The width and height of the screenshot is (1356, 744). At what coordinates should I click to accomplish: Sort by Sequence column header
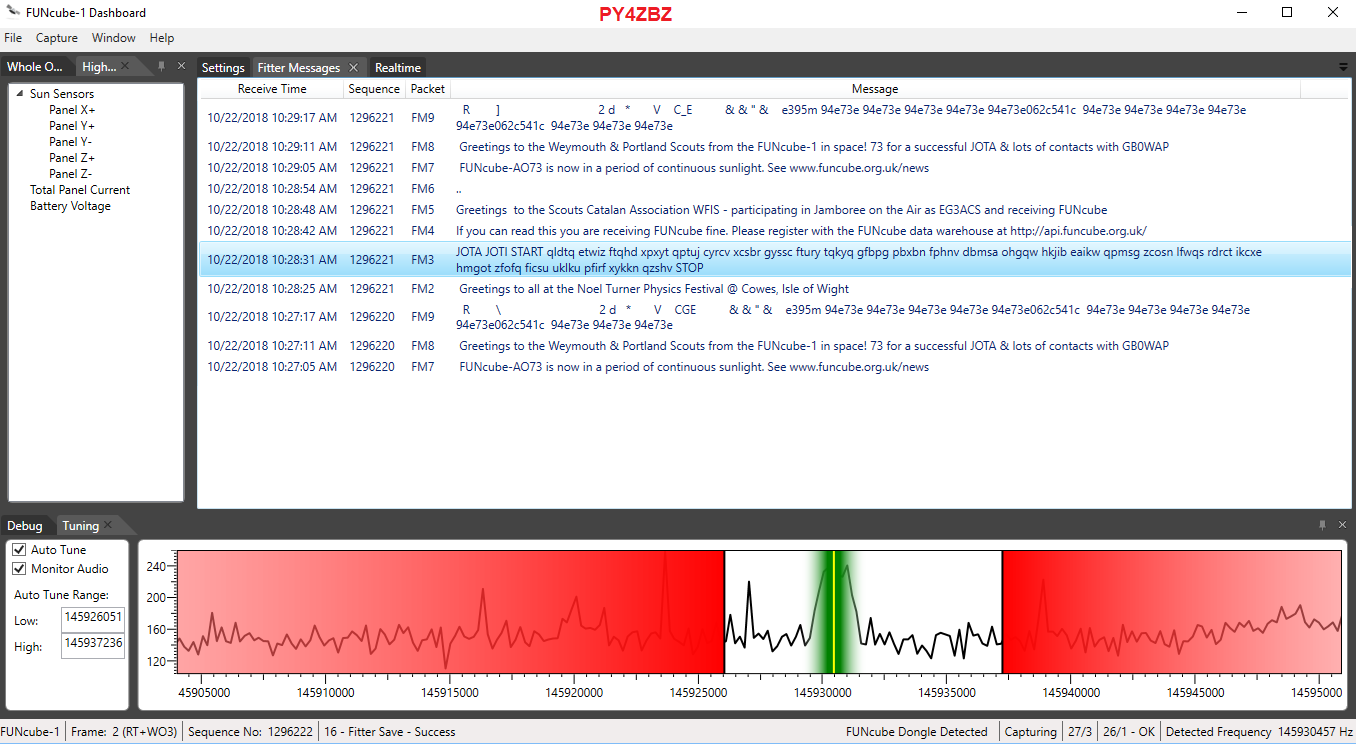click(374, 89)
